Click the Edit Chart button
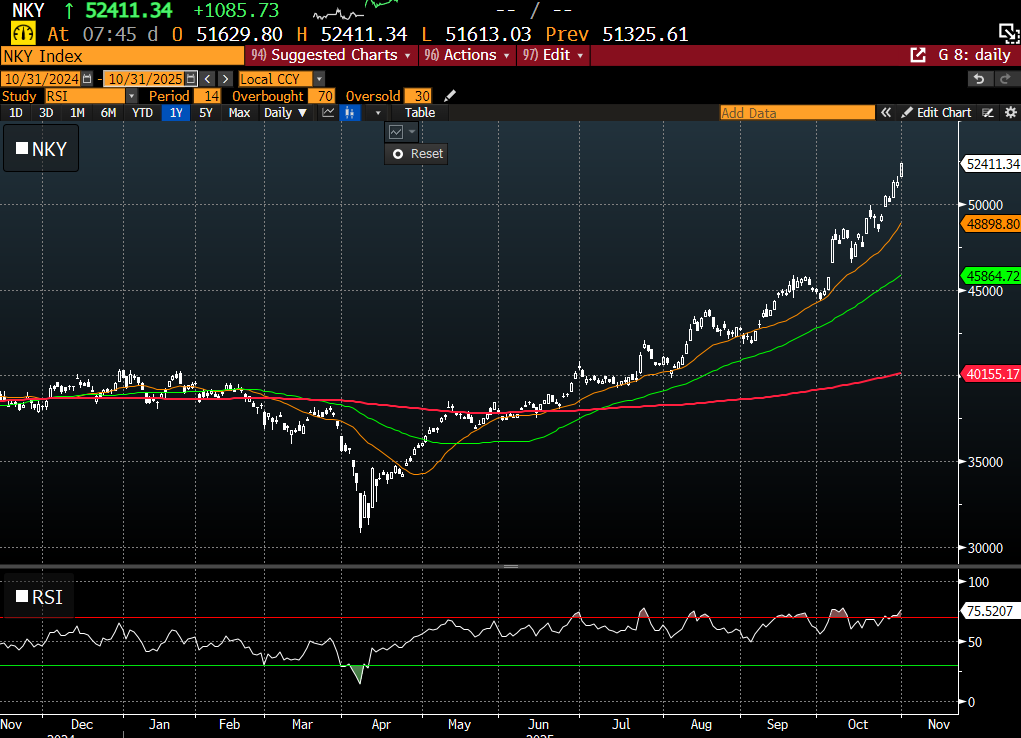The width and height of the screenshot is (1021, 738). (x=936, y=113)
